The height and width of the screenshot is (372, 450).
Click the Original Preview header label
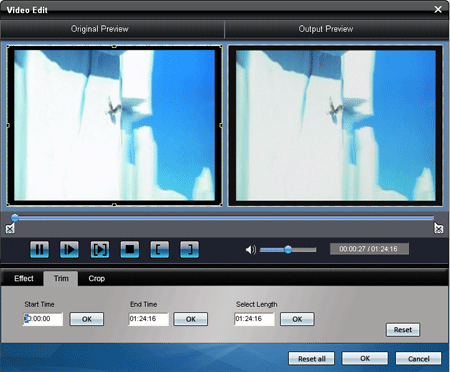[x=99, y=29]
